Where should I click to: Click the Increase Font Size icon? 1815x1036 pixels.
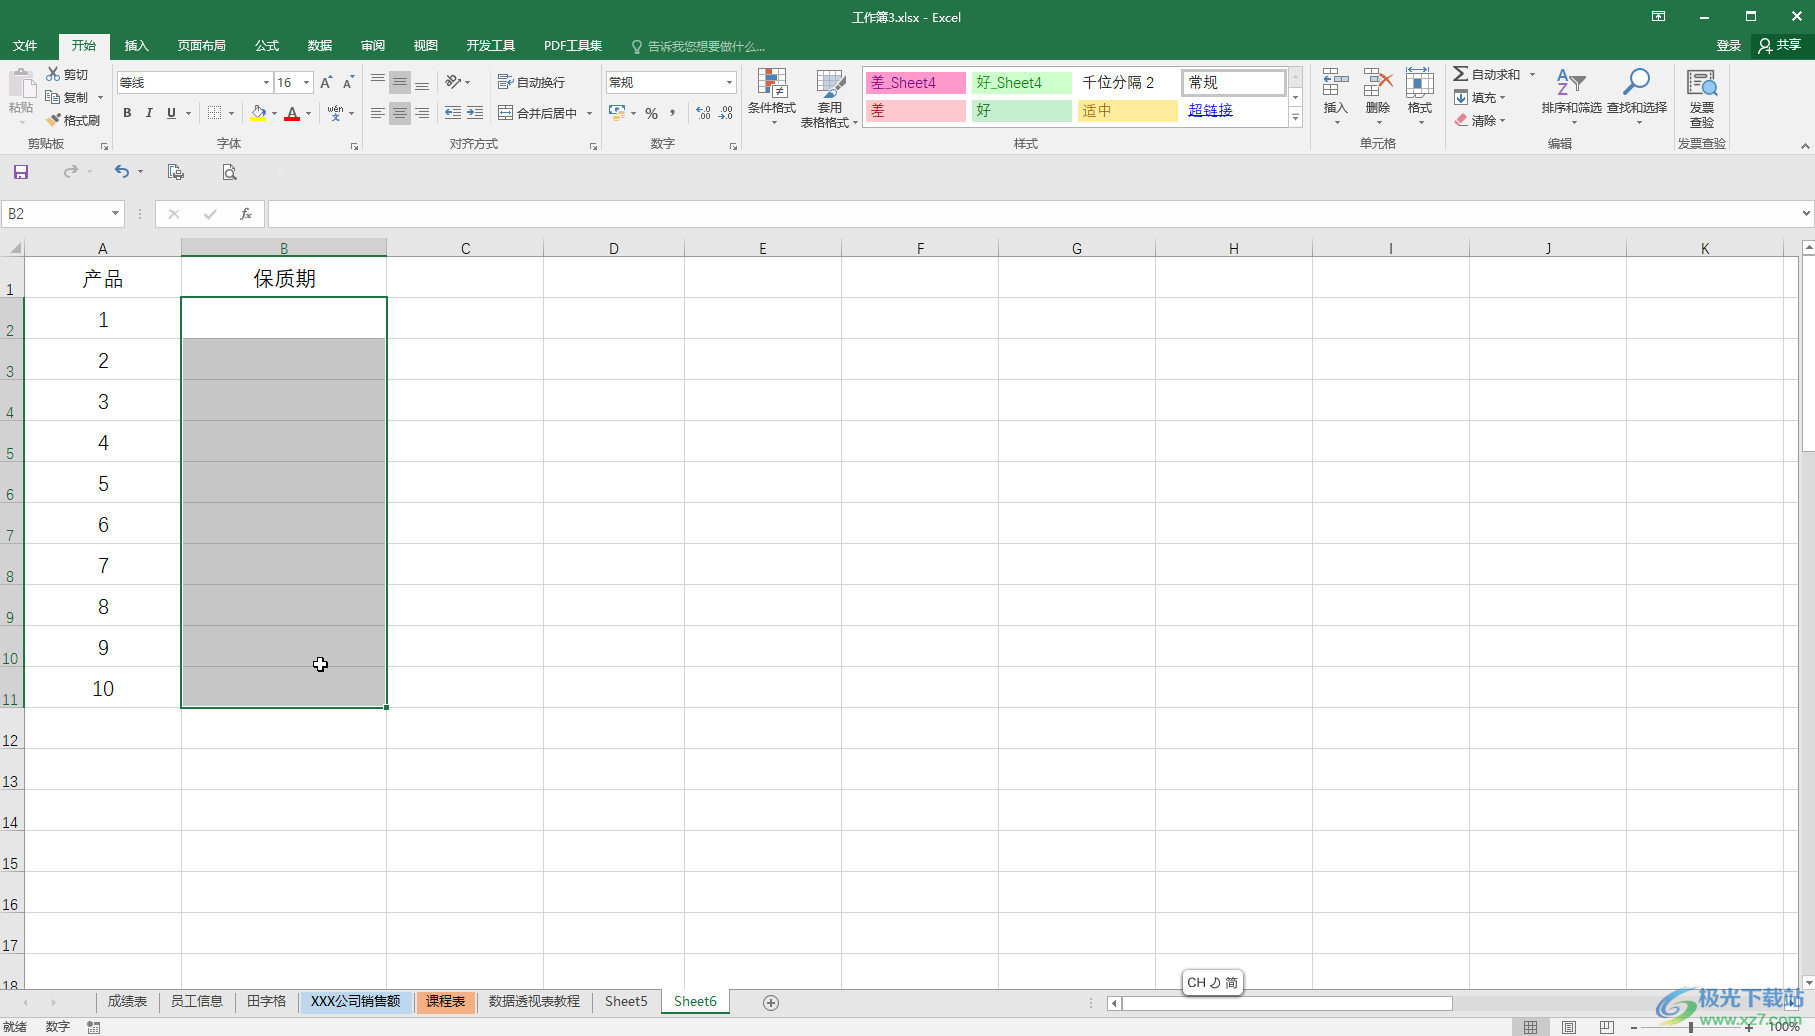(326, 82)
